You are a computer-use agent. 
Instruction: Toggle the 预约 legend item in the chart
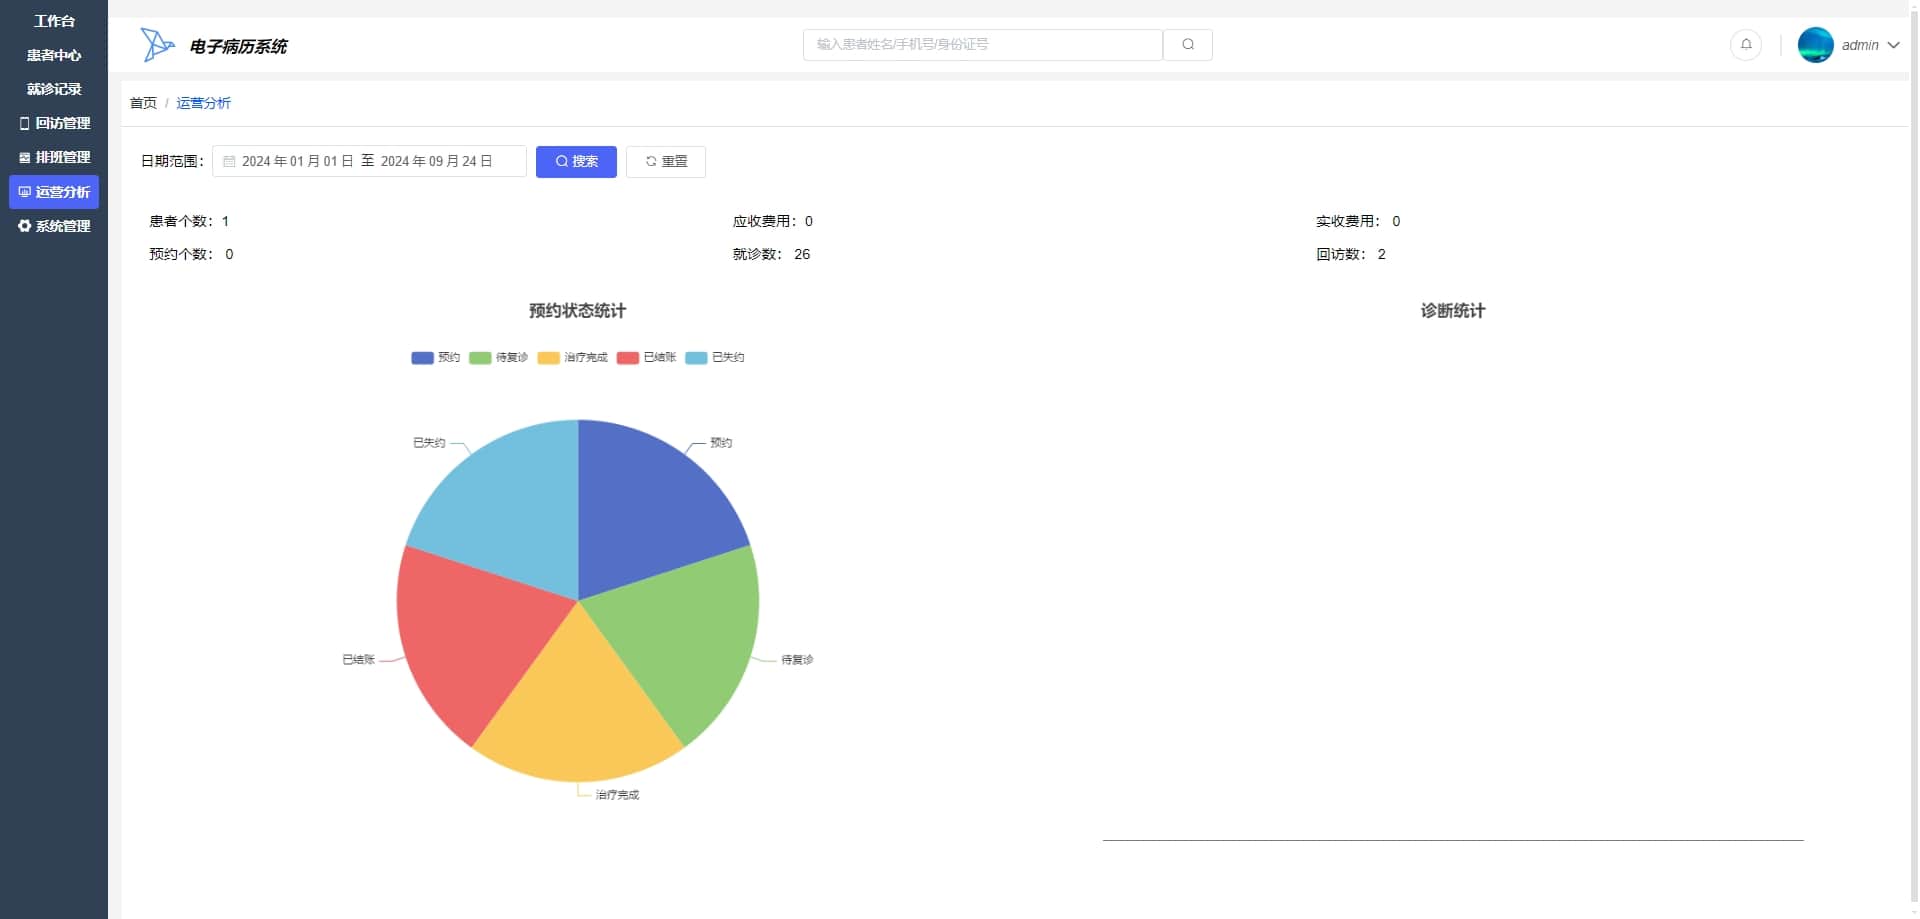point(435,357)
